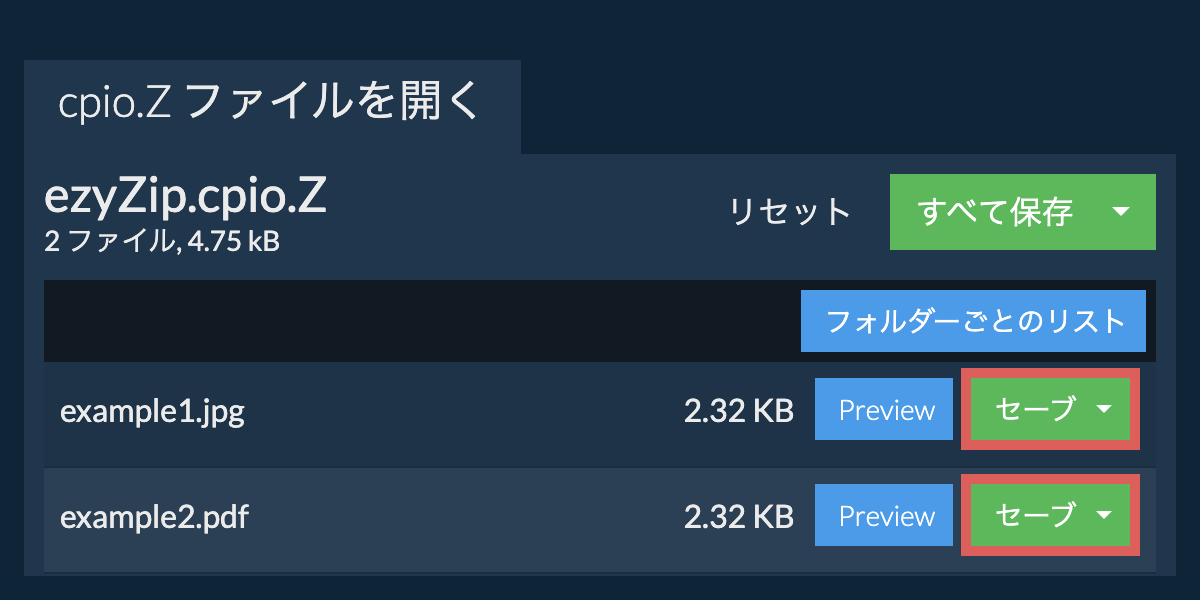1200x600 pixels.
Task: Open the cpio.Z ファイルを開く tab
Action: [x=271, y=105]
